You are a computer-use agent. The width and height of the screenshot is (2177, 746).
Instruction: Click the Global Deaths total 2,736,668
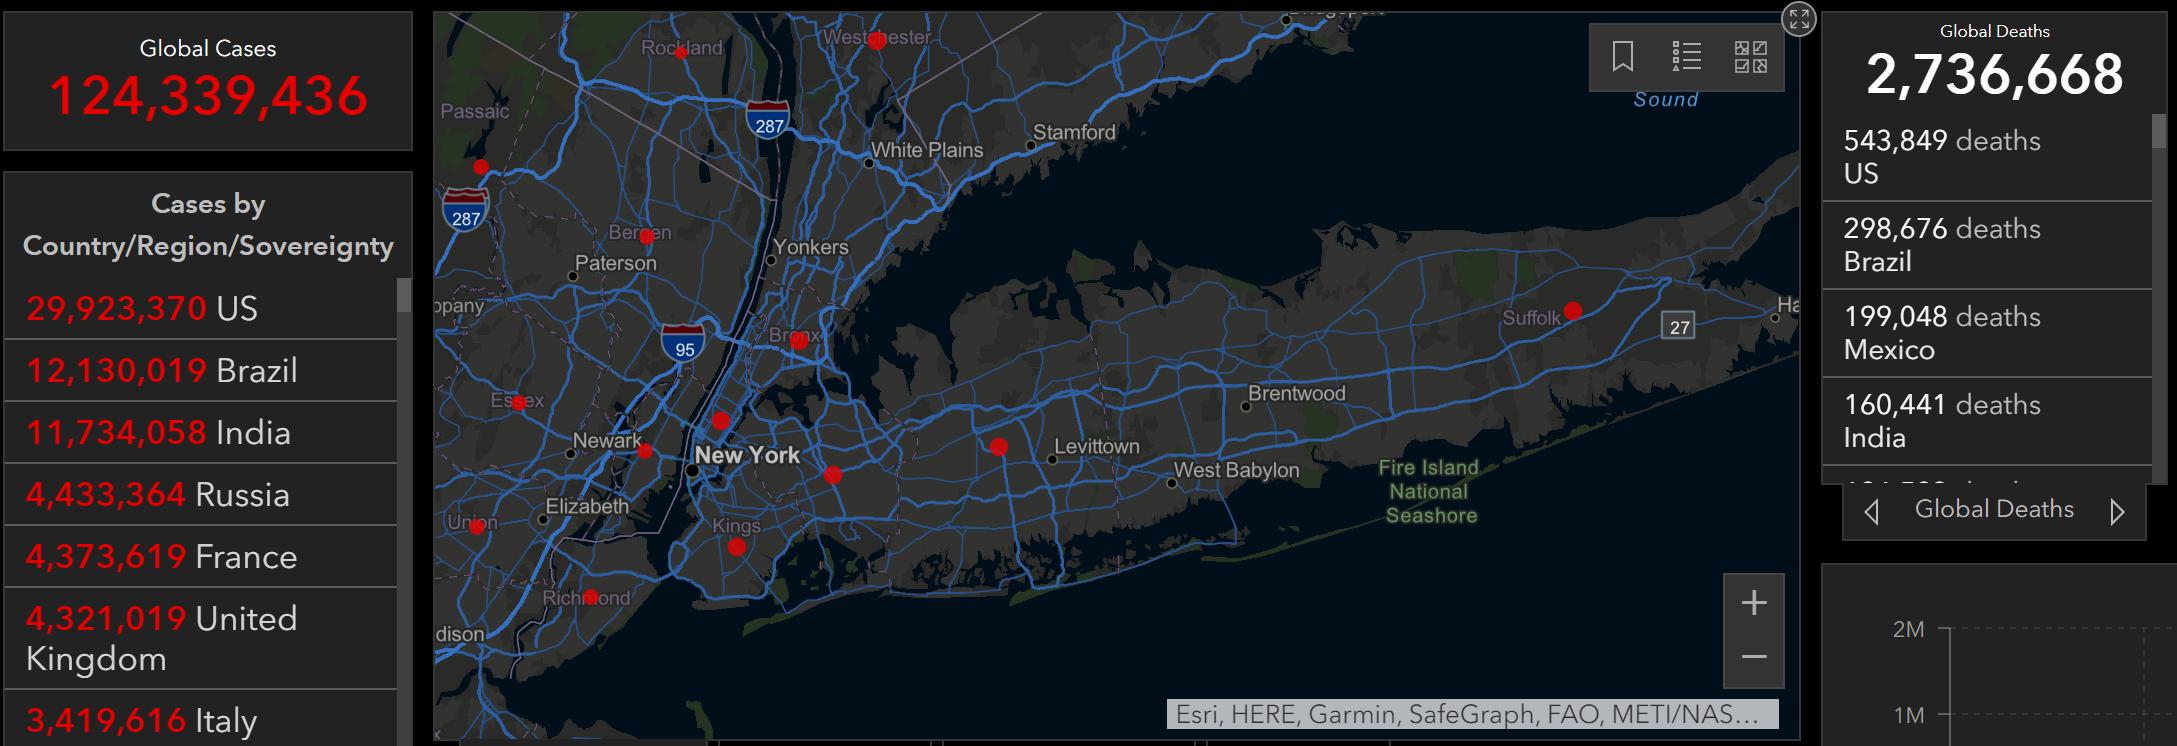point(1994,74)
